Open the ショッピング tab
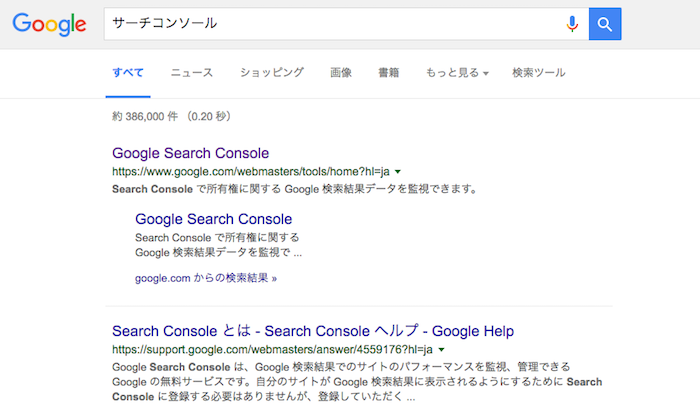 (271, 73)
